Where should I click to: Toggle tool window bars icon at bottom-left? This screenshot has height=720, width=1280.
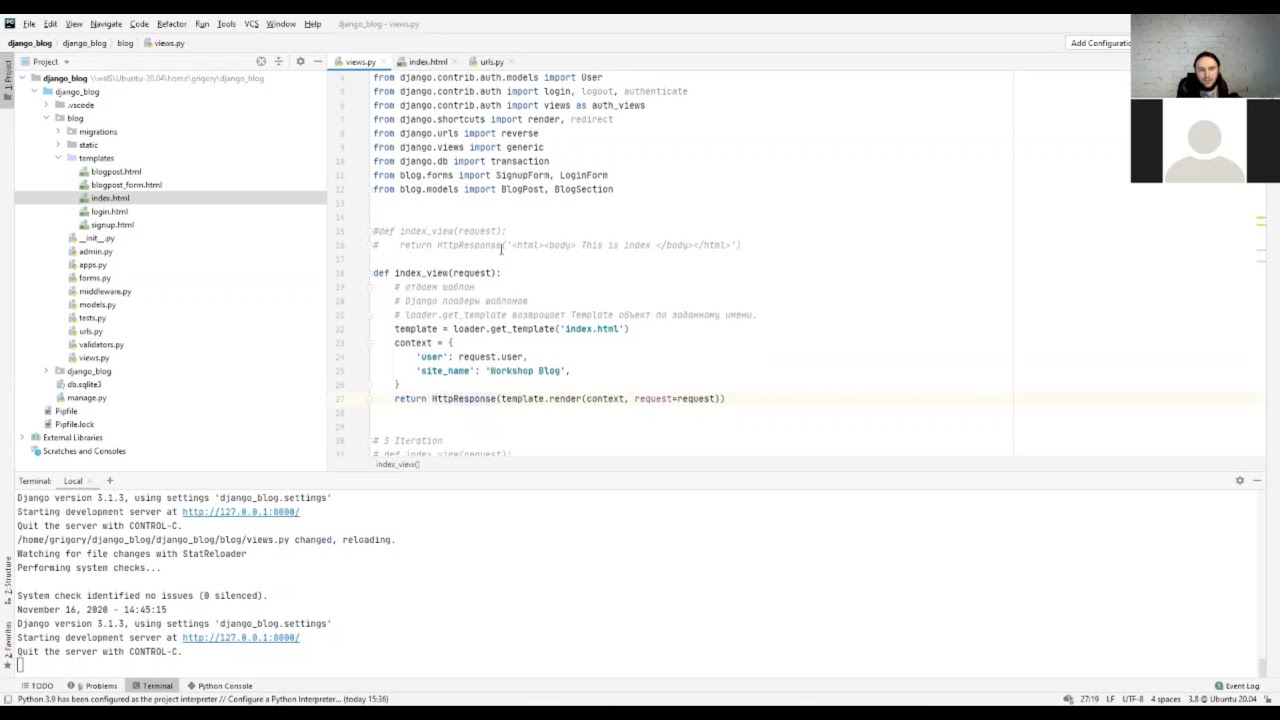pyautogui.click(x=8, y=699)
